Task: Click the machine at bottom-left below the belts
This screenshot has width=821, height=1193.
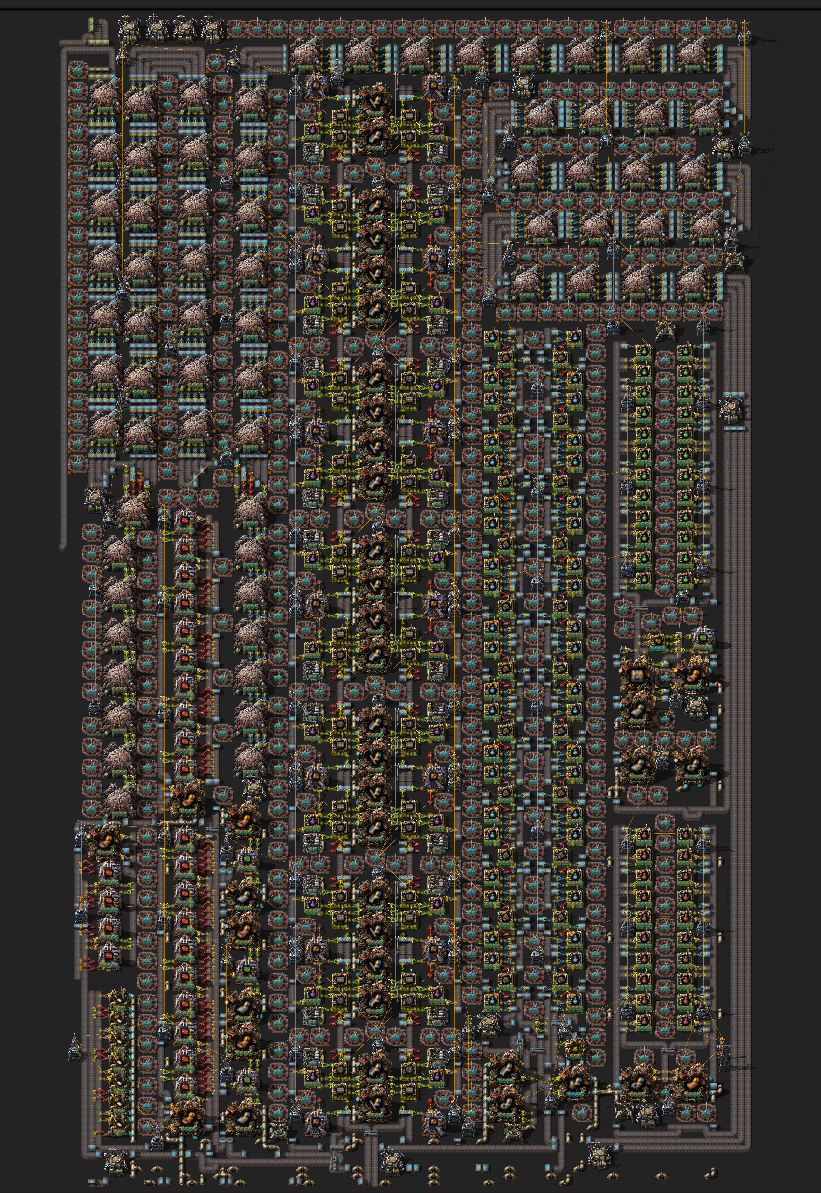Action: pos(115,1160)
